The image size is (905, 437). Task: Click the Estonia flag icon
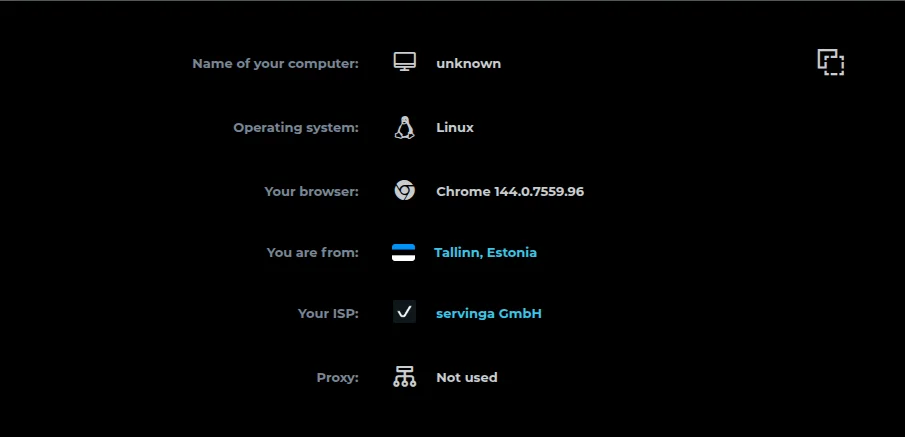pyautogui.click(x=403, y=252)
